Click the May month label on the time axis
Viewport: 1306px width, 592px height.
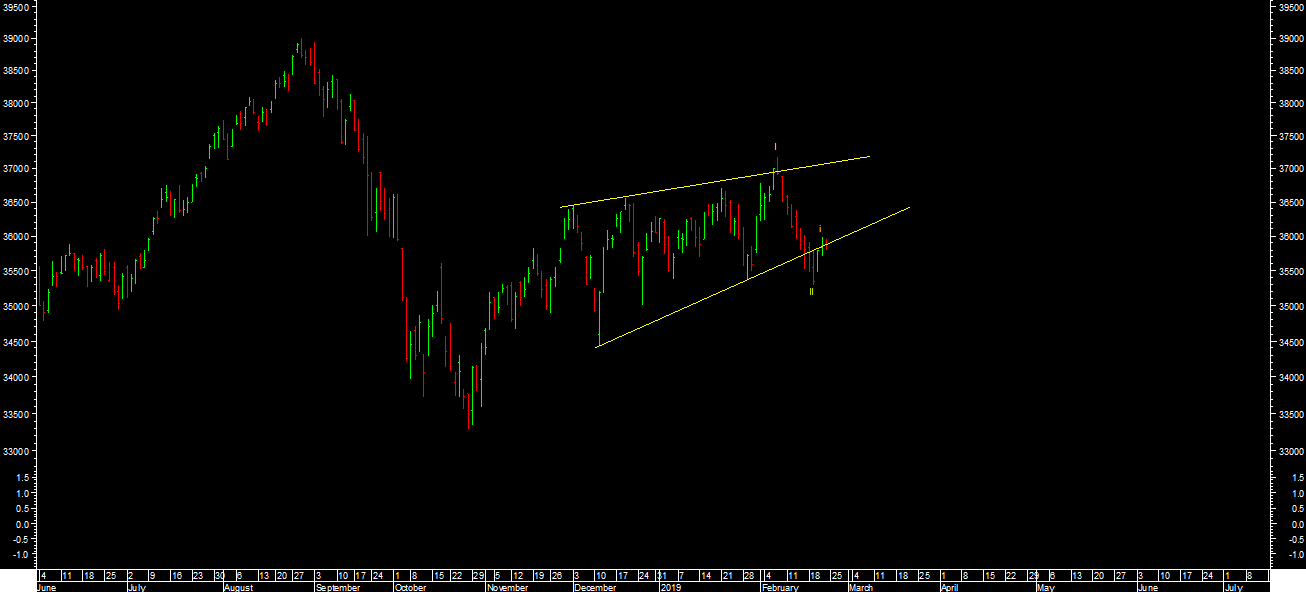[1045, 588]
